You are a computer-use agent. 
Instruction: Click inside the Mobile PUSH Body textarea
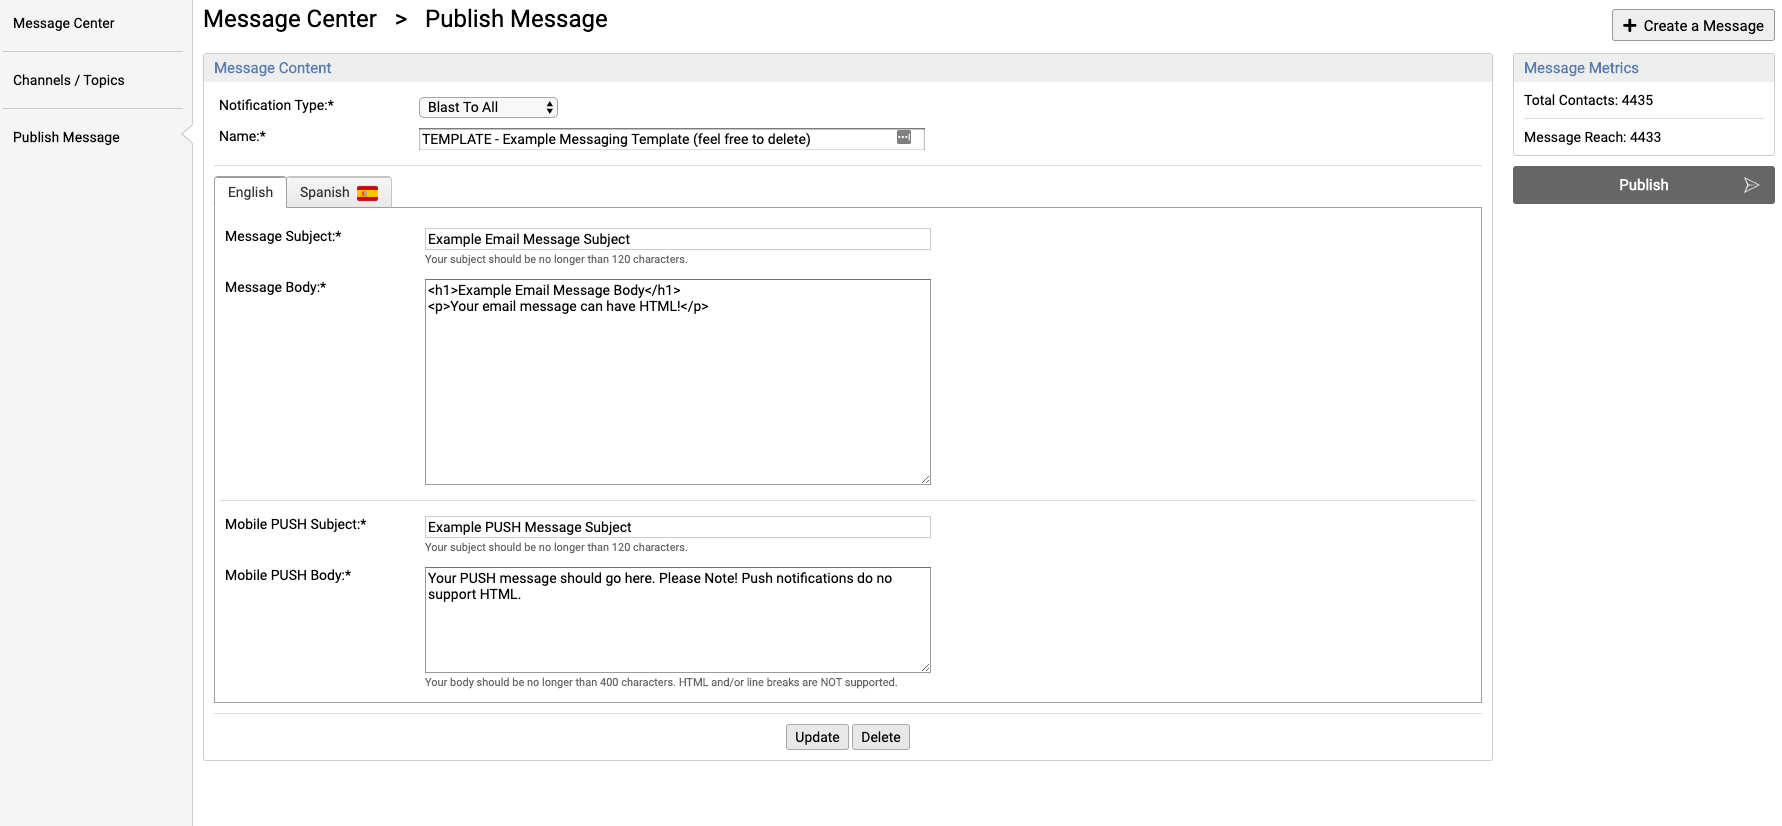tap(677, 620)
